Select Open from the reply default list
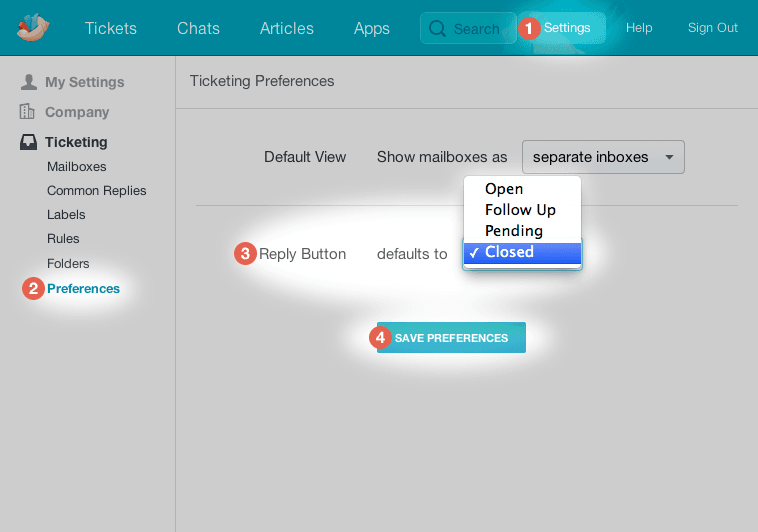Viewport: 758px width, 532px height. (x=504, y=189)
